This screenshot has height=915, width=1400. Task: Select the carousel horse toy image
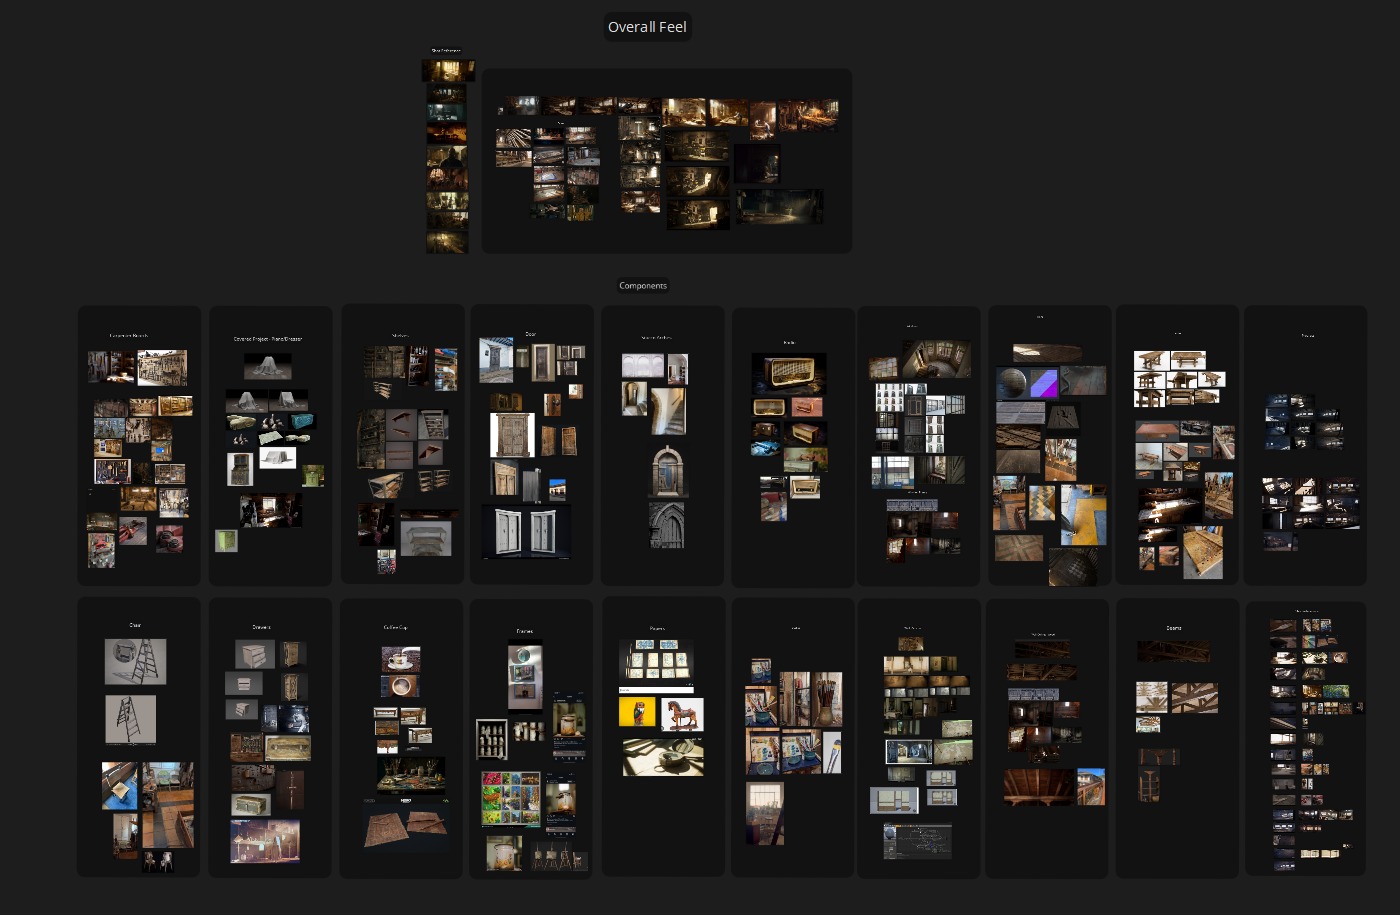tap(683, 714)
